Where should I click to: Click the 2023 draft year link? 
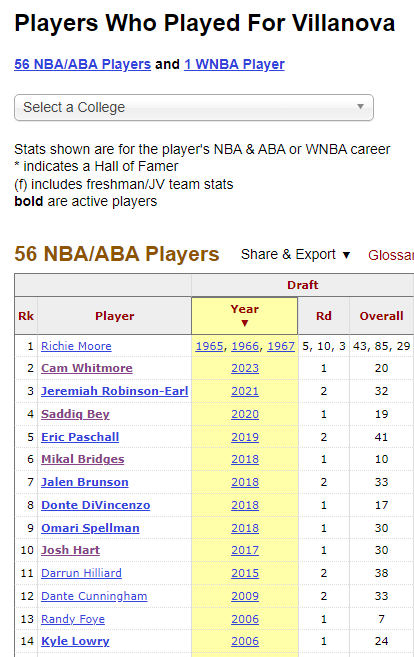tap(245, 368)
